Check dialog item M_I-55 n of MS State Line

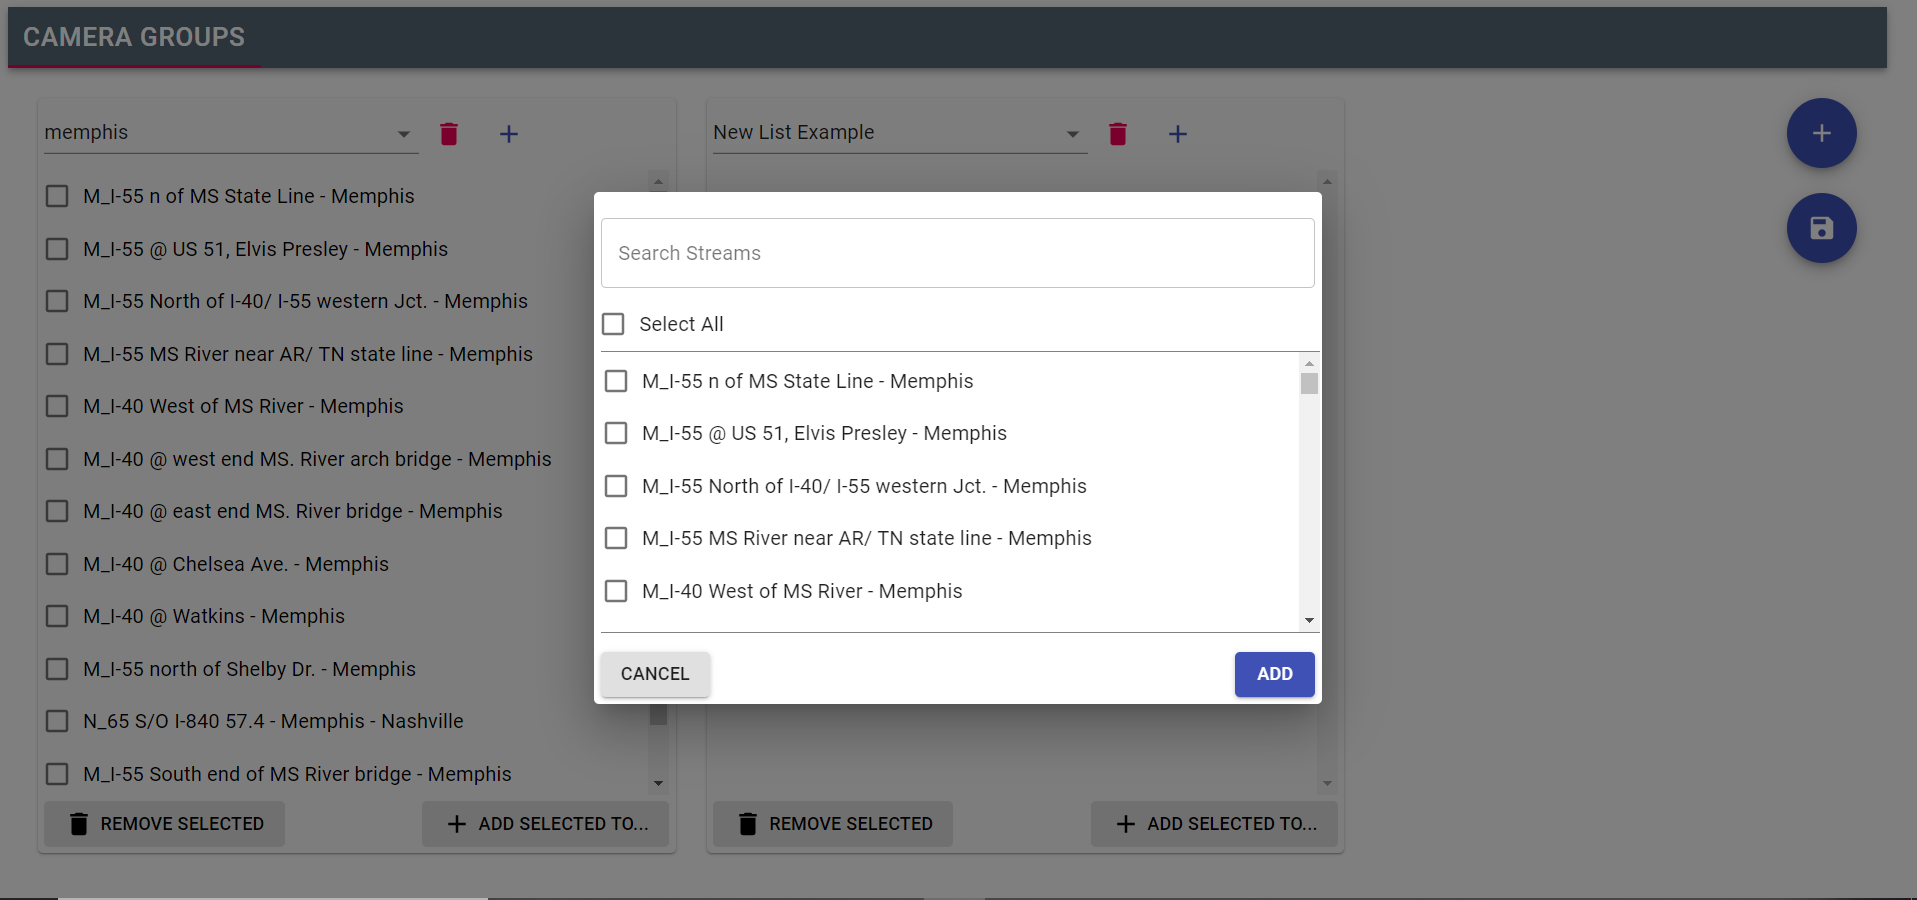616,381
